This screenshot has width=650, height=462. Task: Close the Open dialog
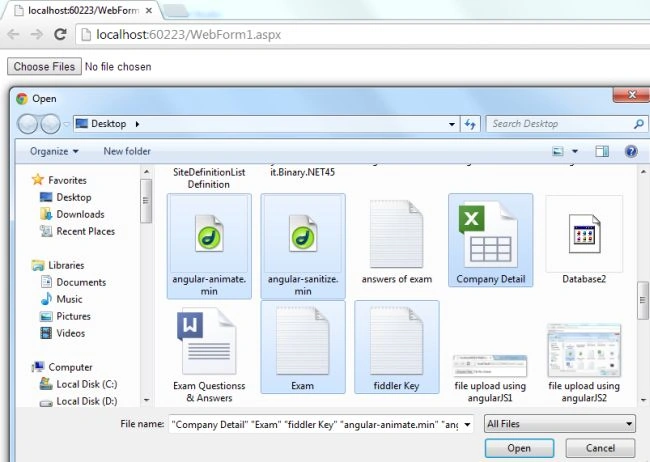pos(632,95)
